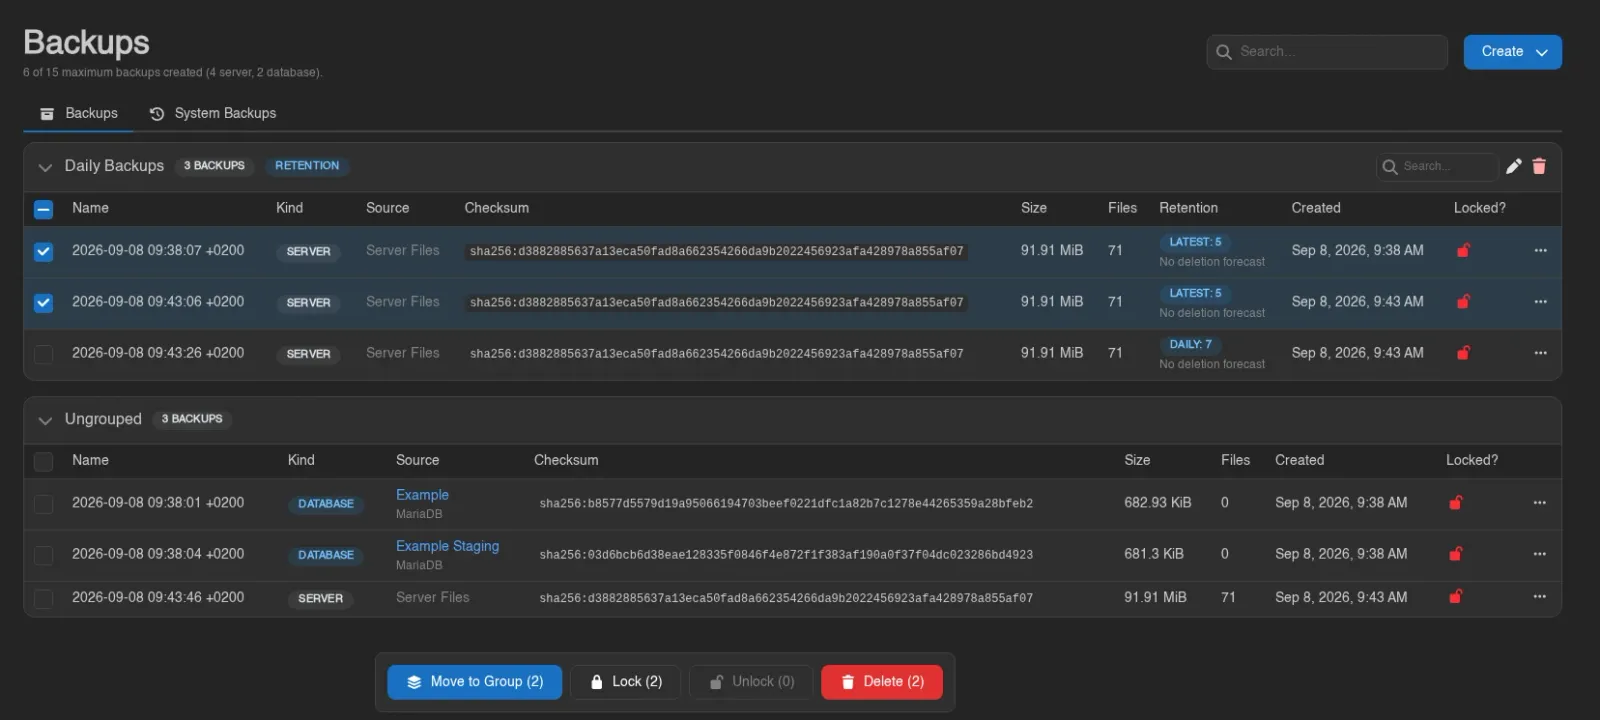The image size is (1600, 720).
Task: Uncheck the 09:38:07 backup checkbox
Action: coord(44,252)
